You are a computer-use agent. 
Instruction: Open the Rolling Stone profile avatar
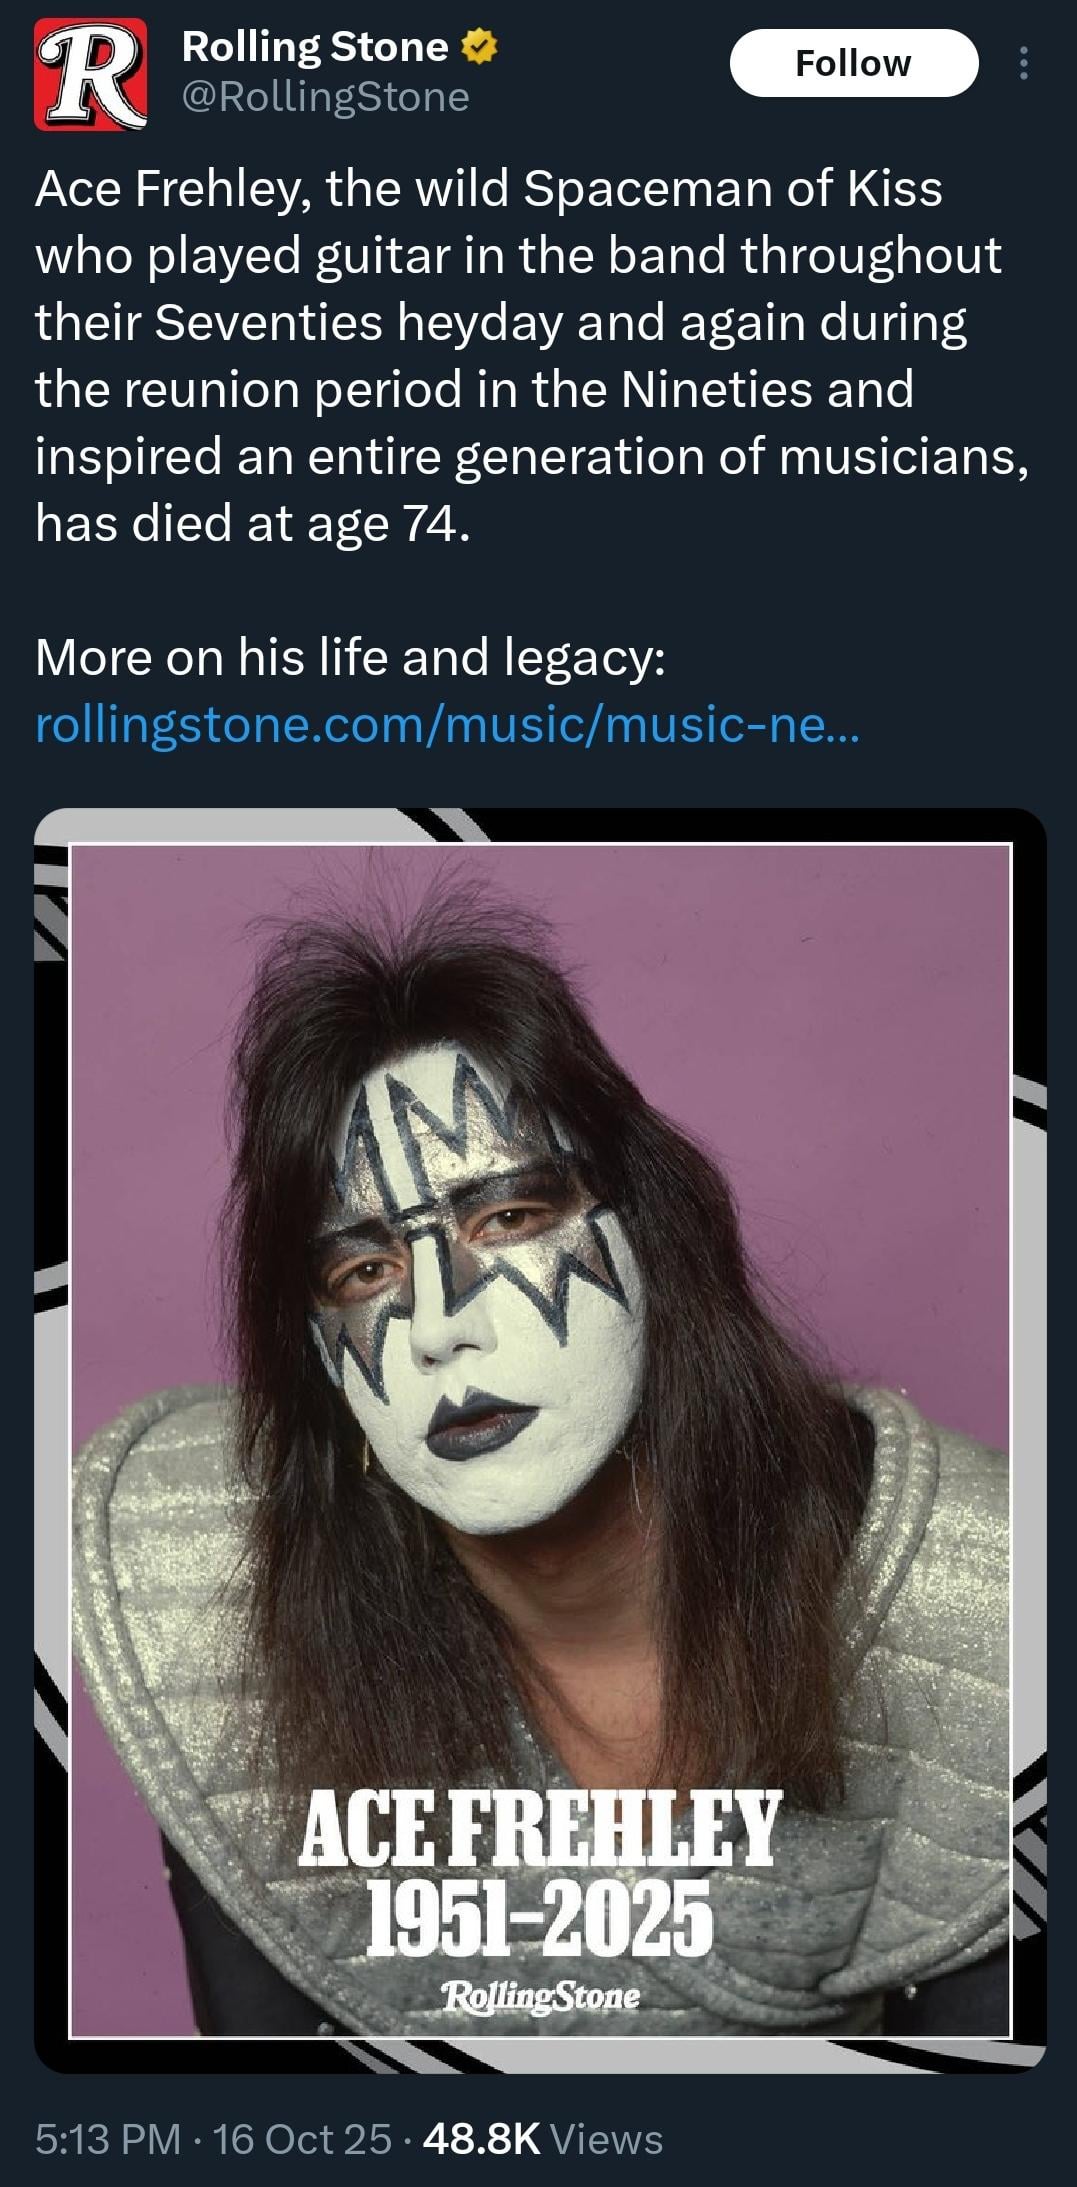click(91, 74)
